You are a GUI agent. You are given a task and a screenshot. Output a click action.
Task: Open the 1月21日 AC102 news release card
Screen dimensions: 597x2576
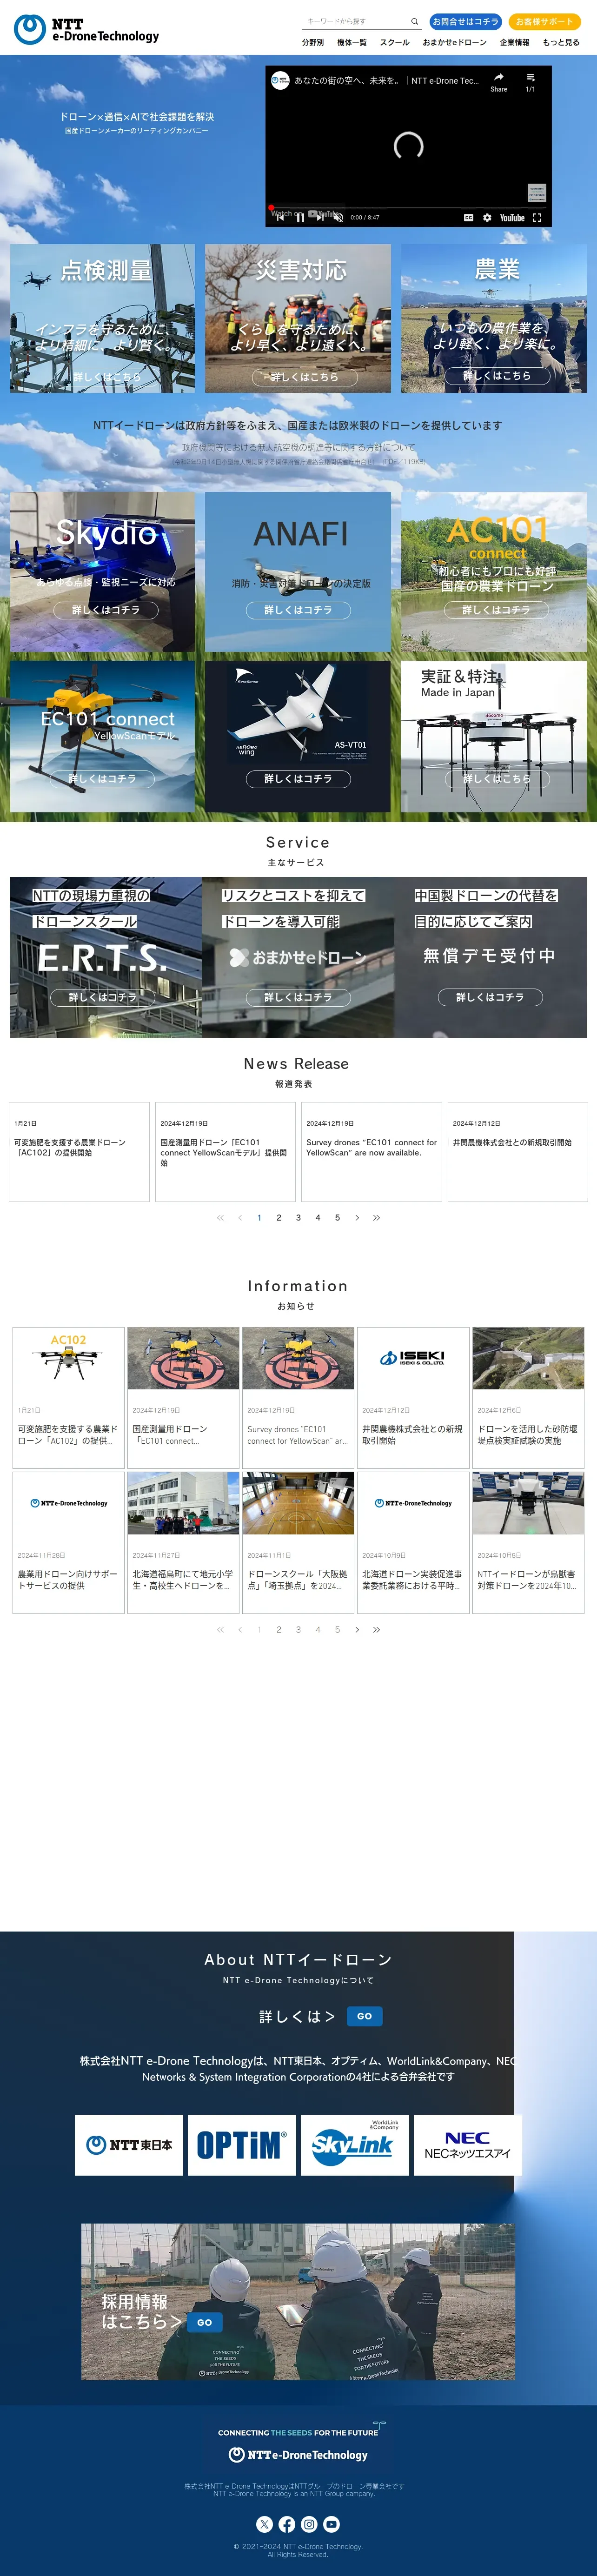pos(80,1152)
